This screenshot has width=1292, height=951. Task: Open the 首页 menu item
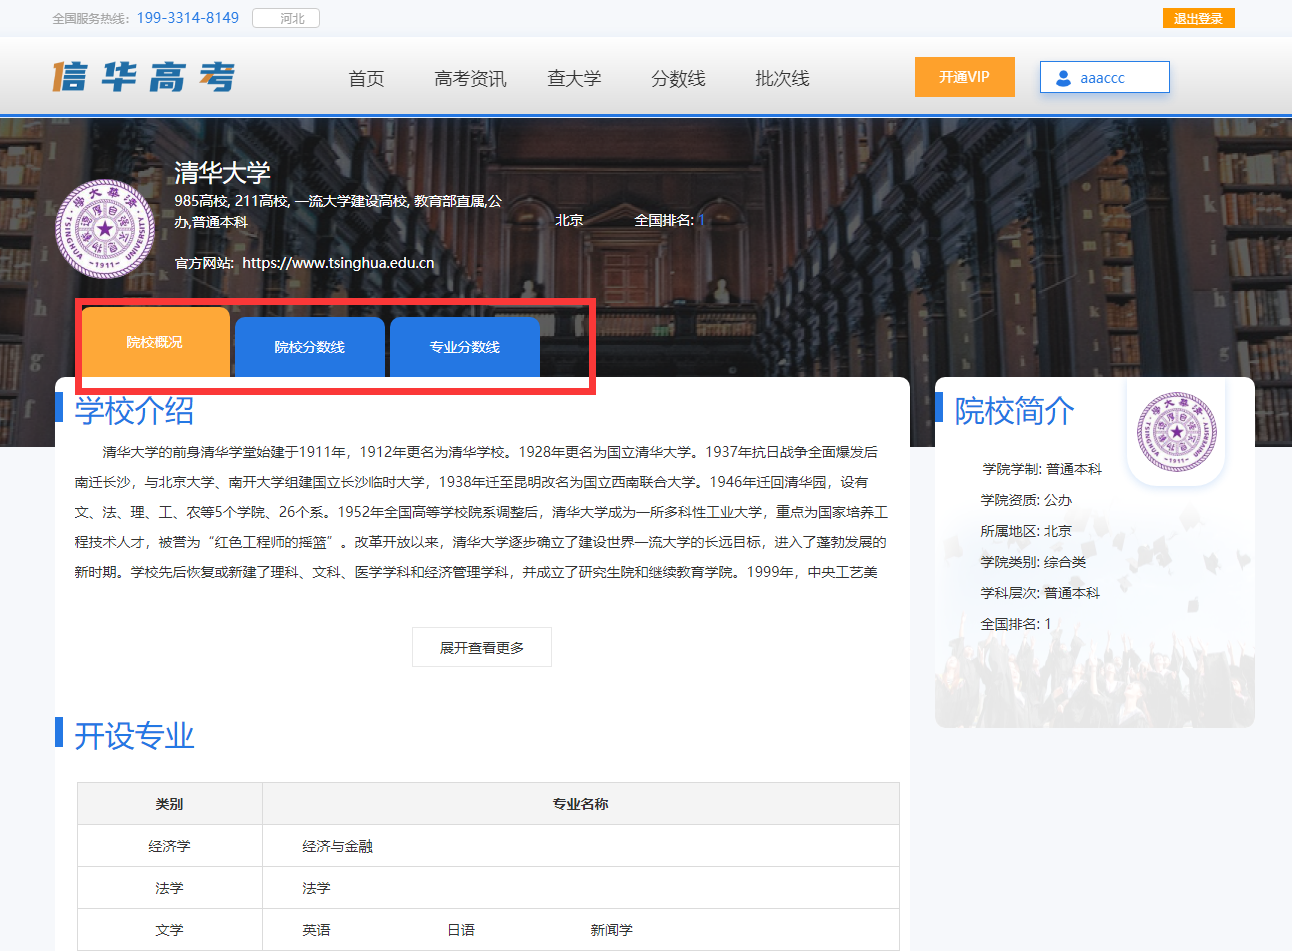tap(366, 78)
